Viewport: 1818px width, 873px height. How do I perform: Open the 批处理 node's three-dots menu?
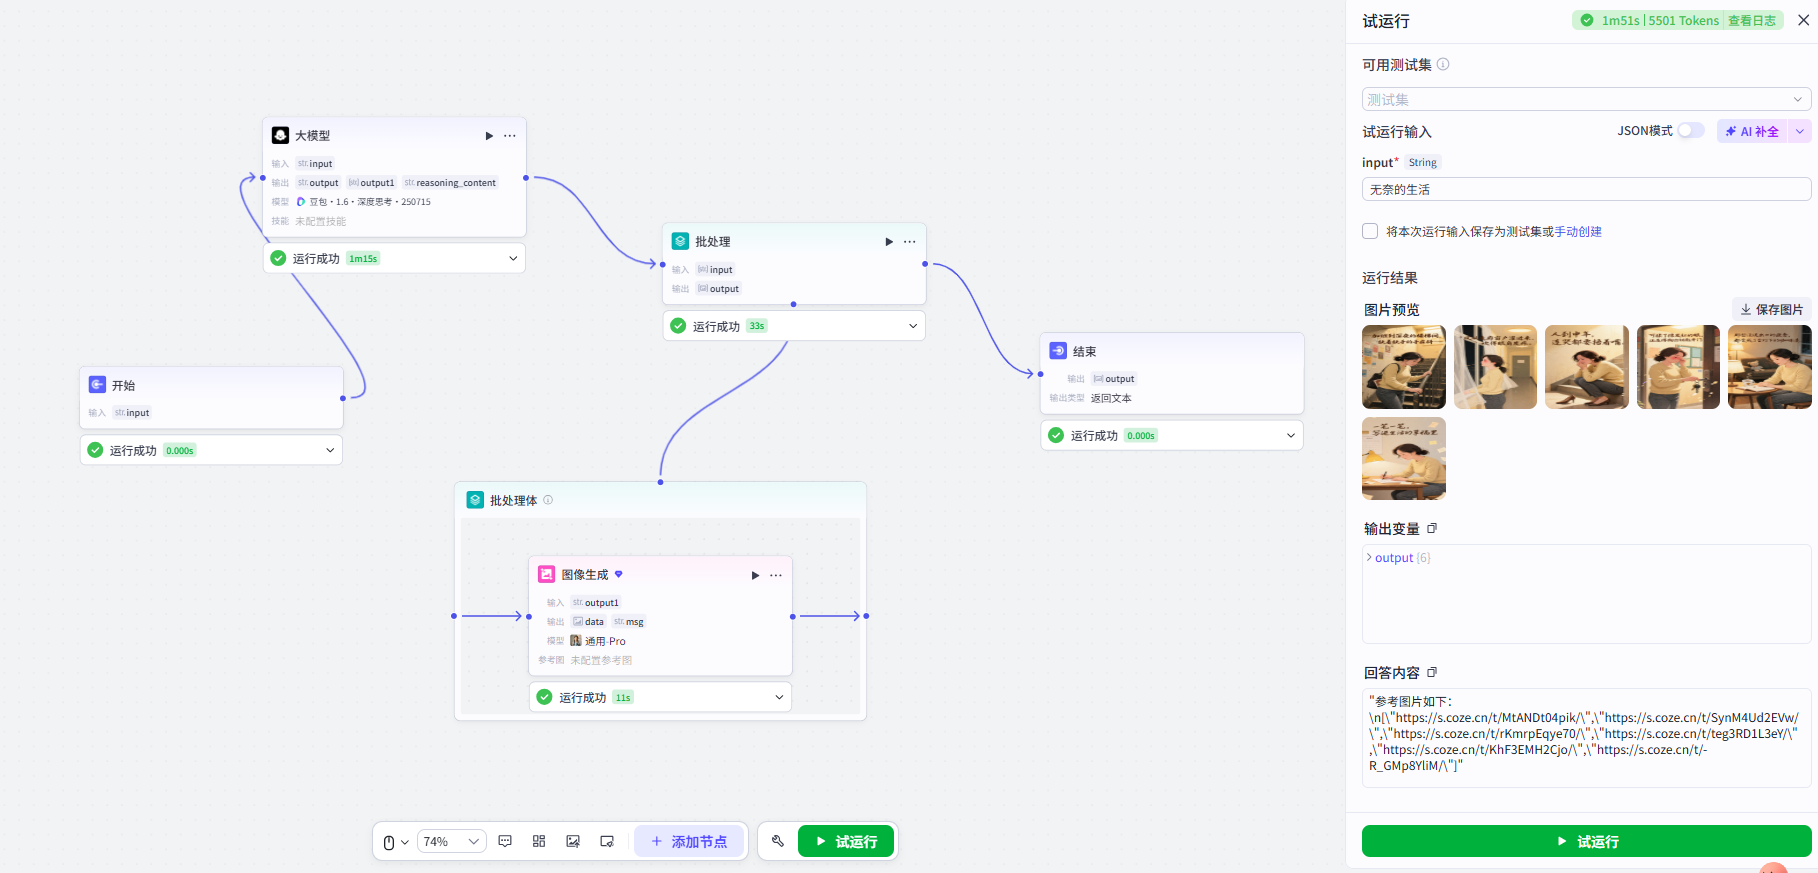coord(909,242)
